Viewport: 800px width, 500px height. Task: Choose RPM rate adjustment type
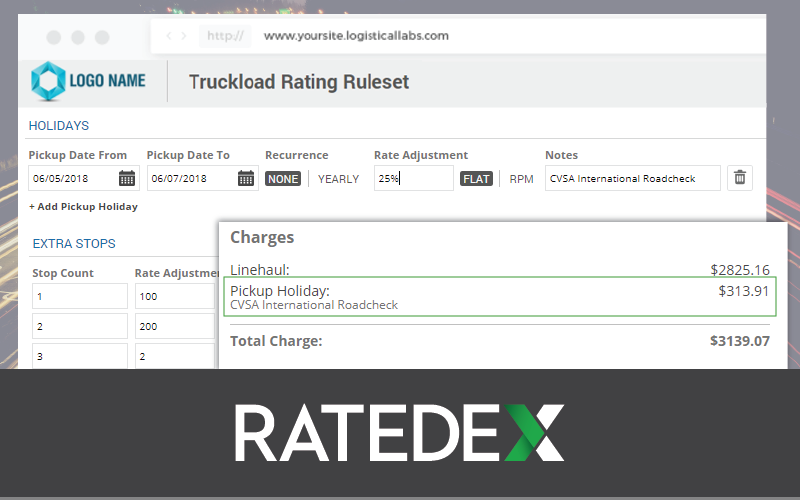(521, 179)
